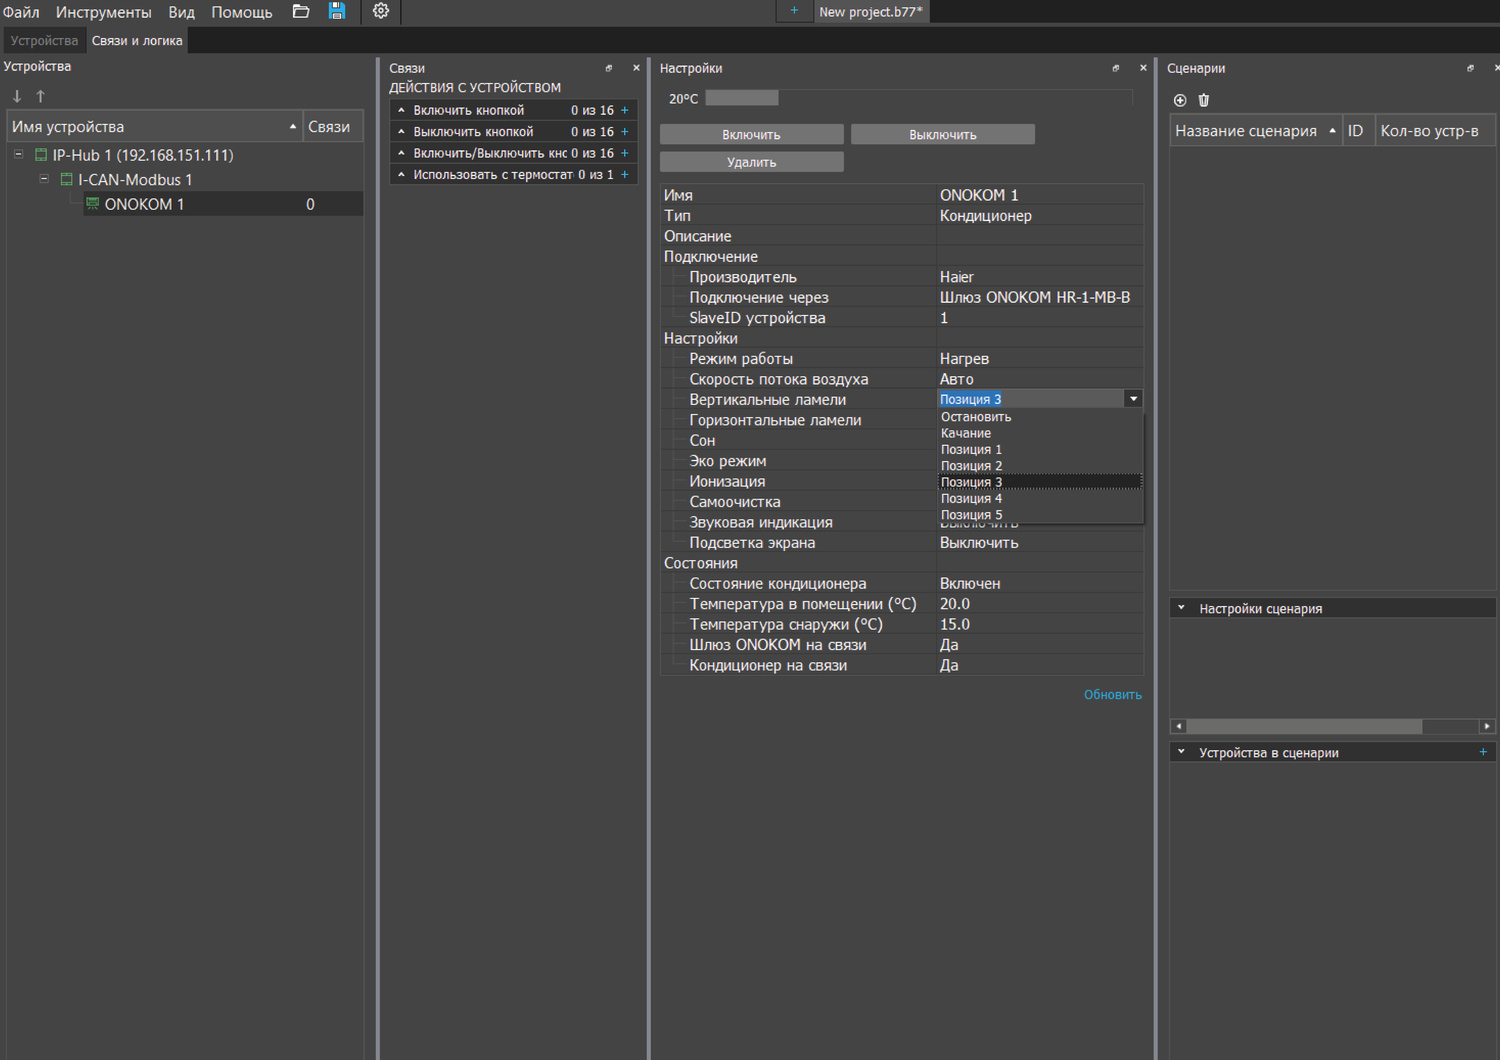This screenshot has width=1500, height=1060.
Task: Add thermostat link via plus icon
Action: 625,175
